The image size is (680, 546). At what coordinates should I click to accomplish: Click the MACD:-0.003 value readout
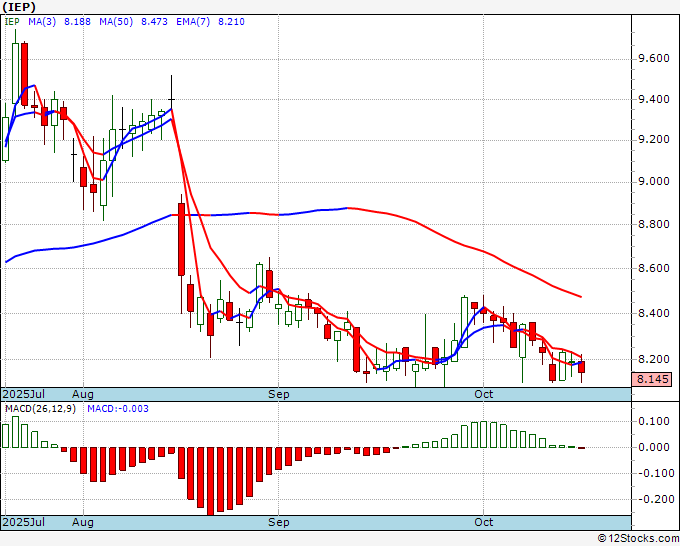(118, 409)
